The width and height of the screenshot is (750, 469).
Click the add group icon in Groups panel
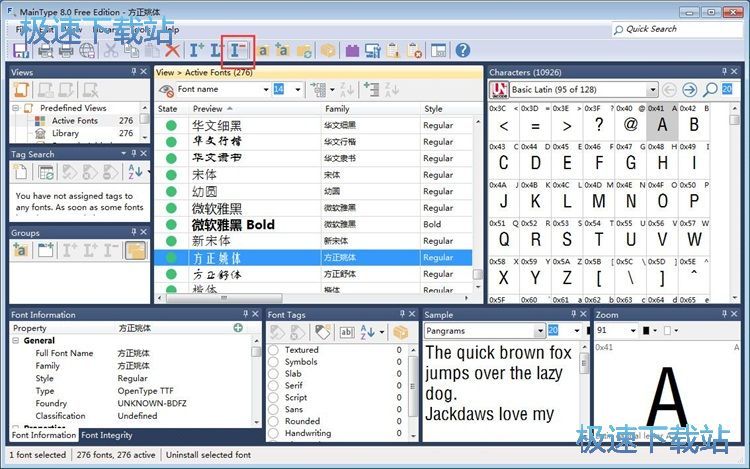20,250
